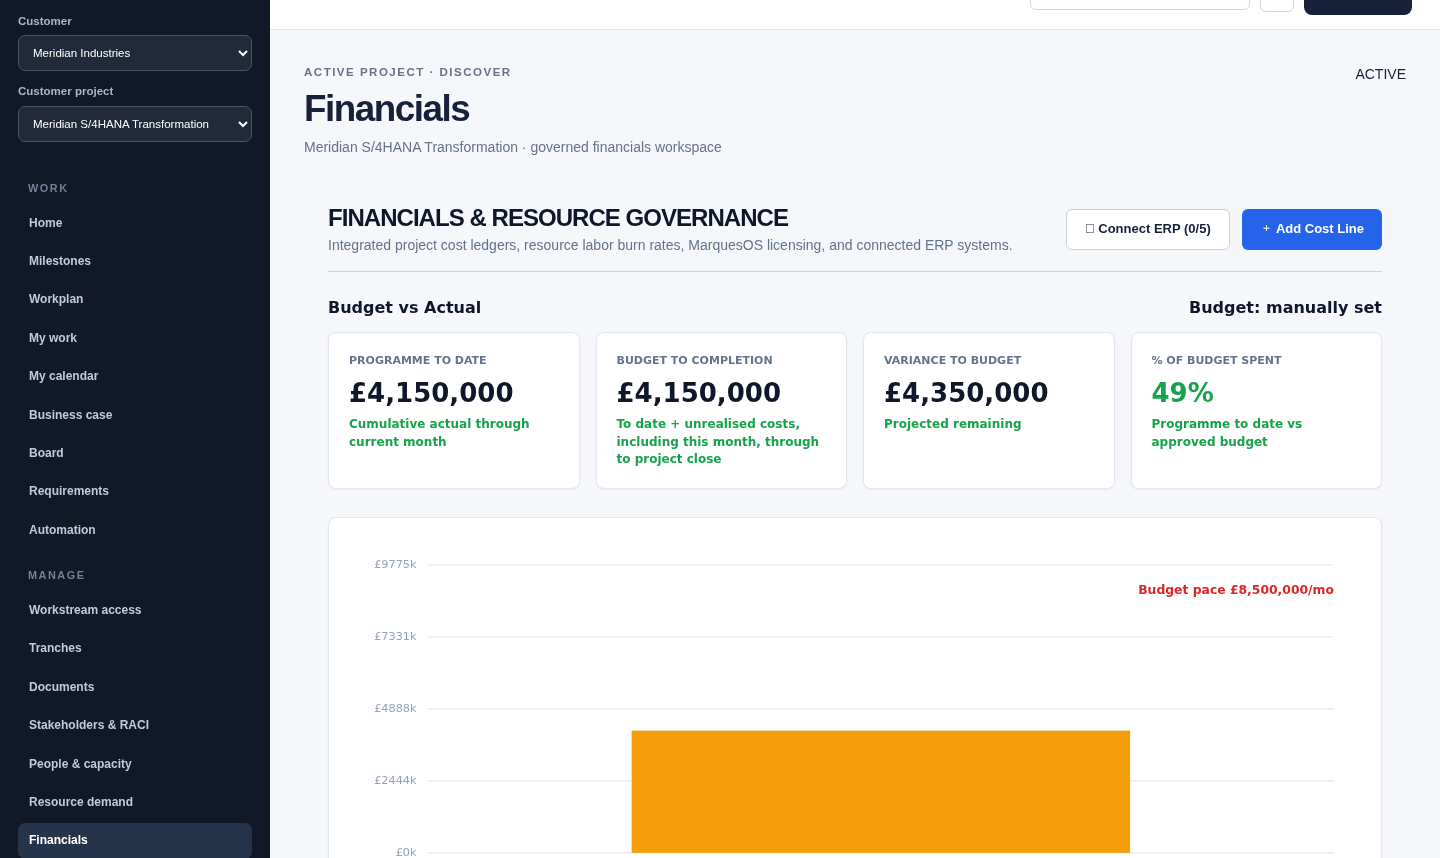Click the Add Cost Line button
This screenshot has width=1440, height=858.
click(1312, 229)
